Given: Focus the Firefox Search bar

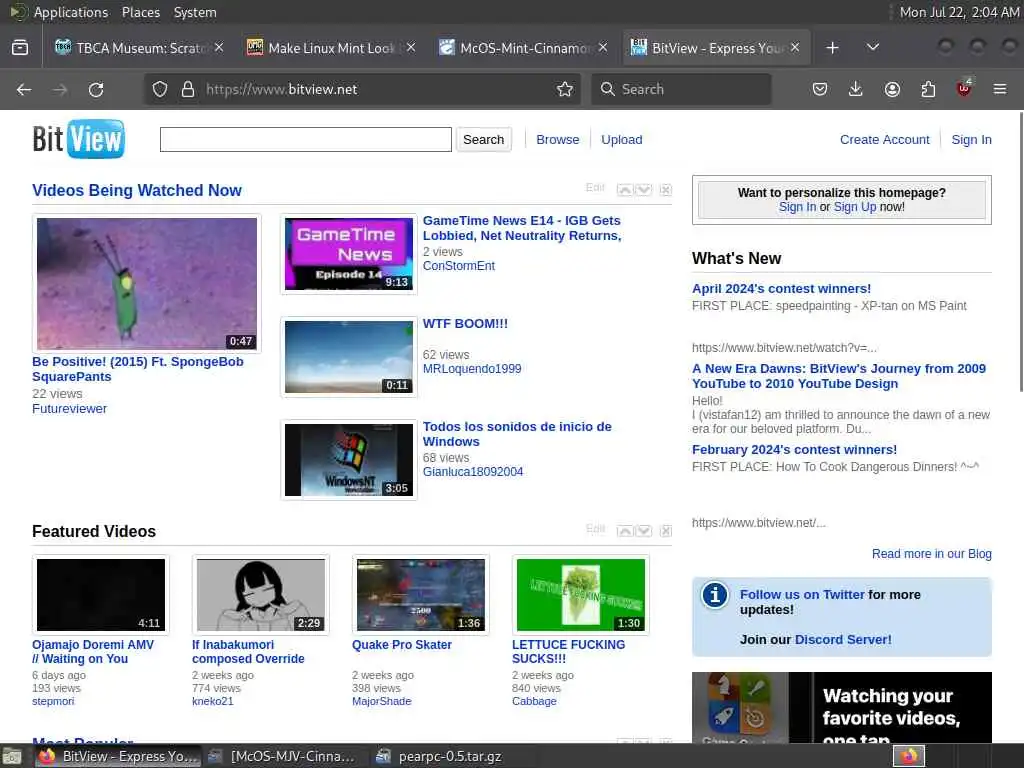Looking at the screenshot, I should [x=681, y=89].
